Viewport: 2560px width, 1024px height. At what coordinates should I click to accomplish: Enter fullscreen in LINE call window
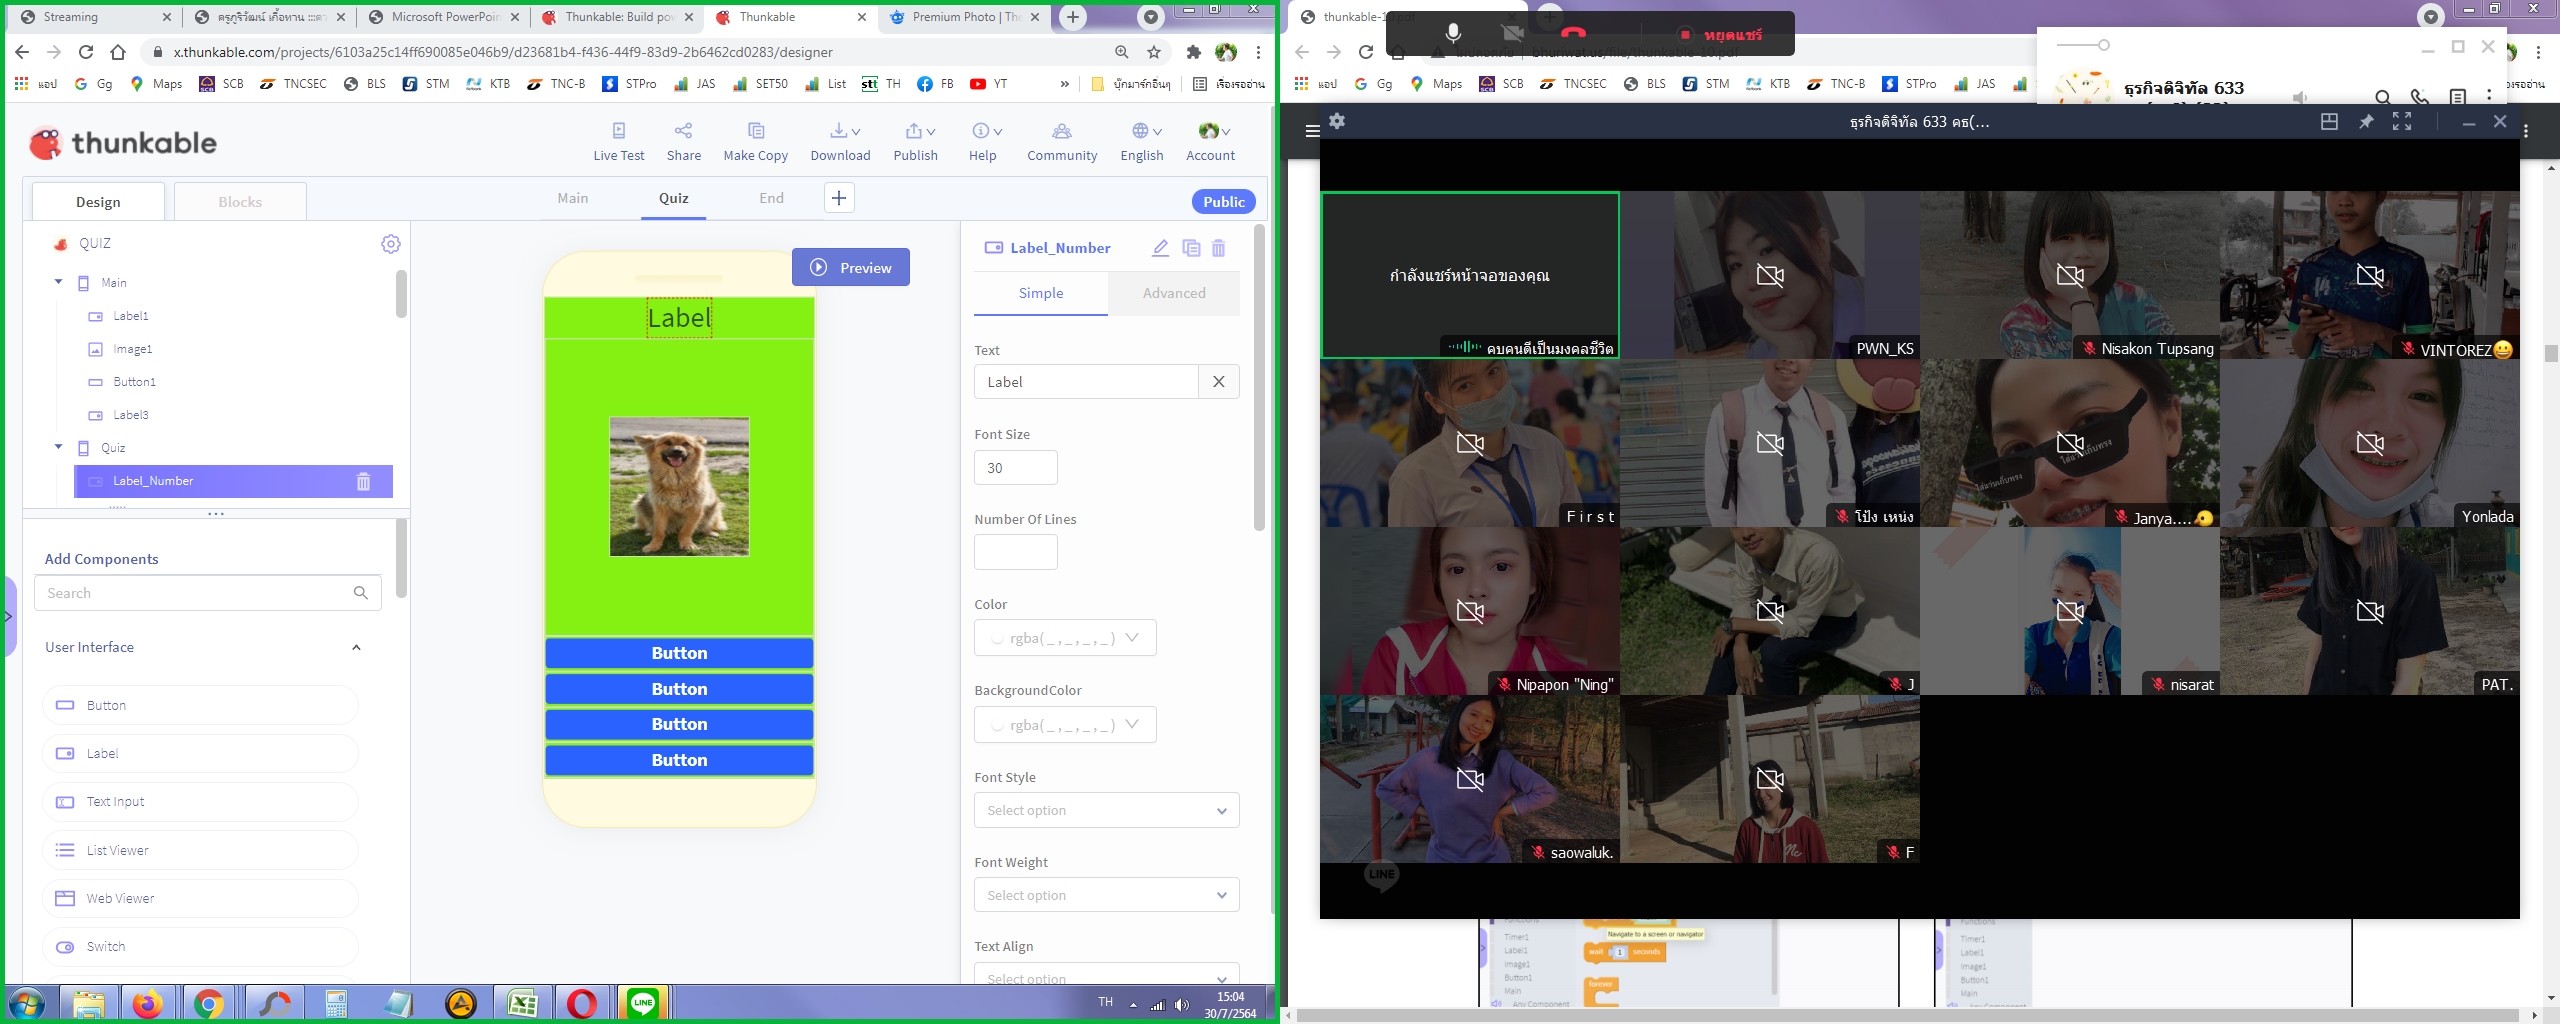point(2402,121)
